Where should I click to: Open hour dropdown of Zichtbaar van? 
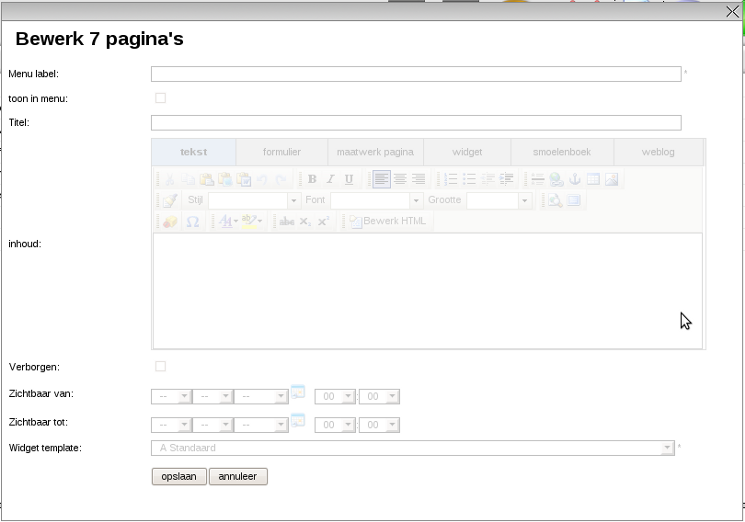(335, 396)
